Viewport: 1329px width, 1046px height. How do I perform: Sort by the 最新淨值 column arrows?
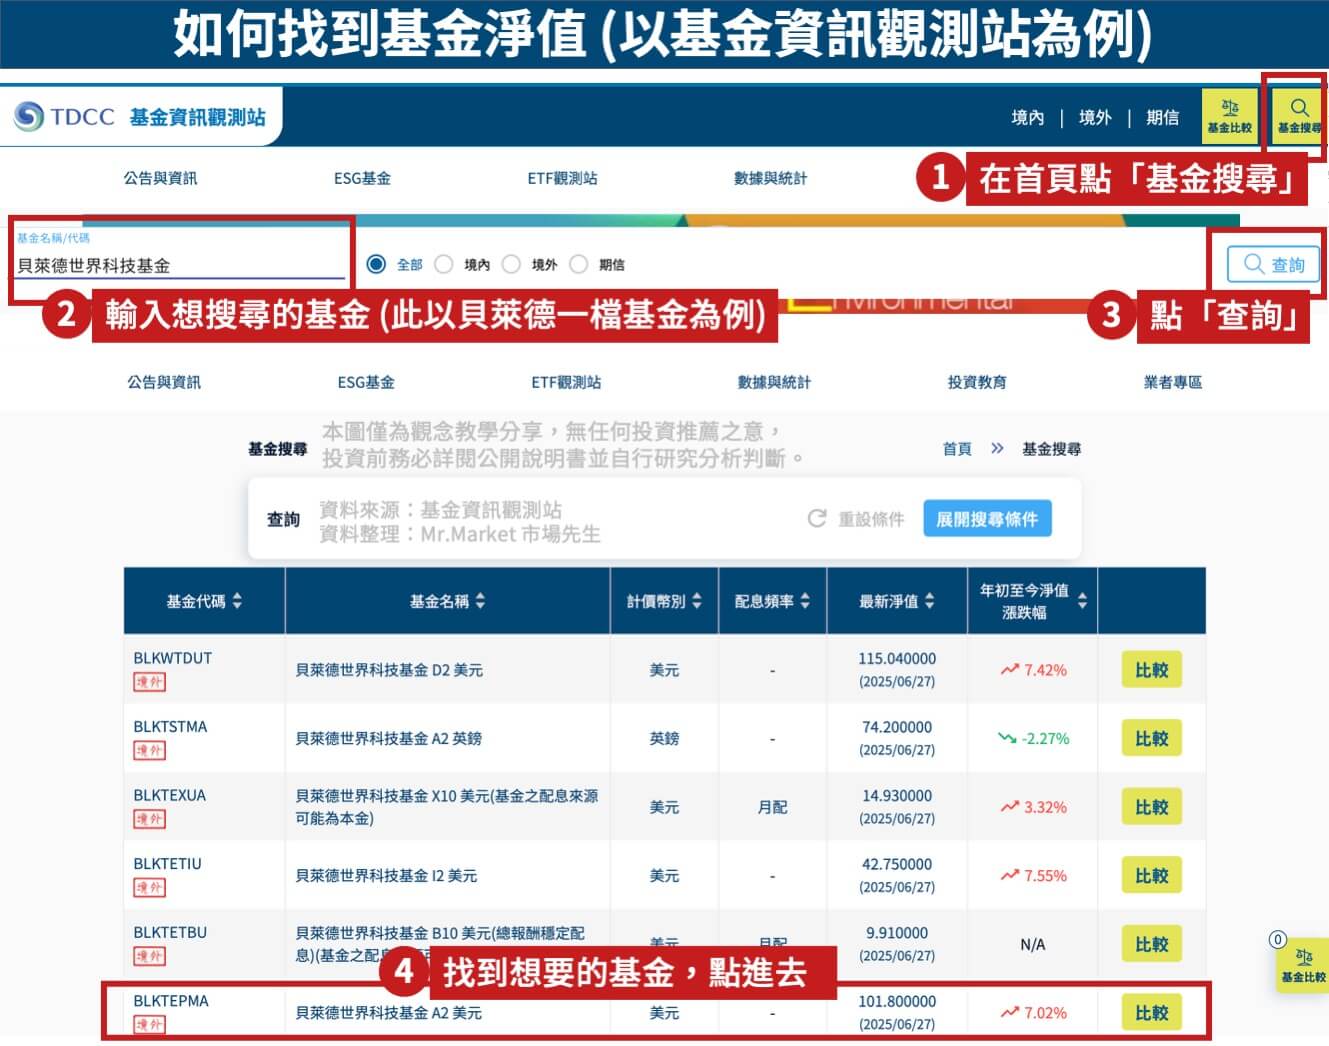929,600
